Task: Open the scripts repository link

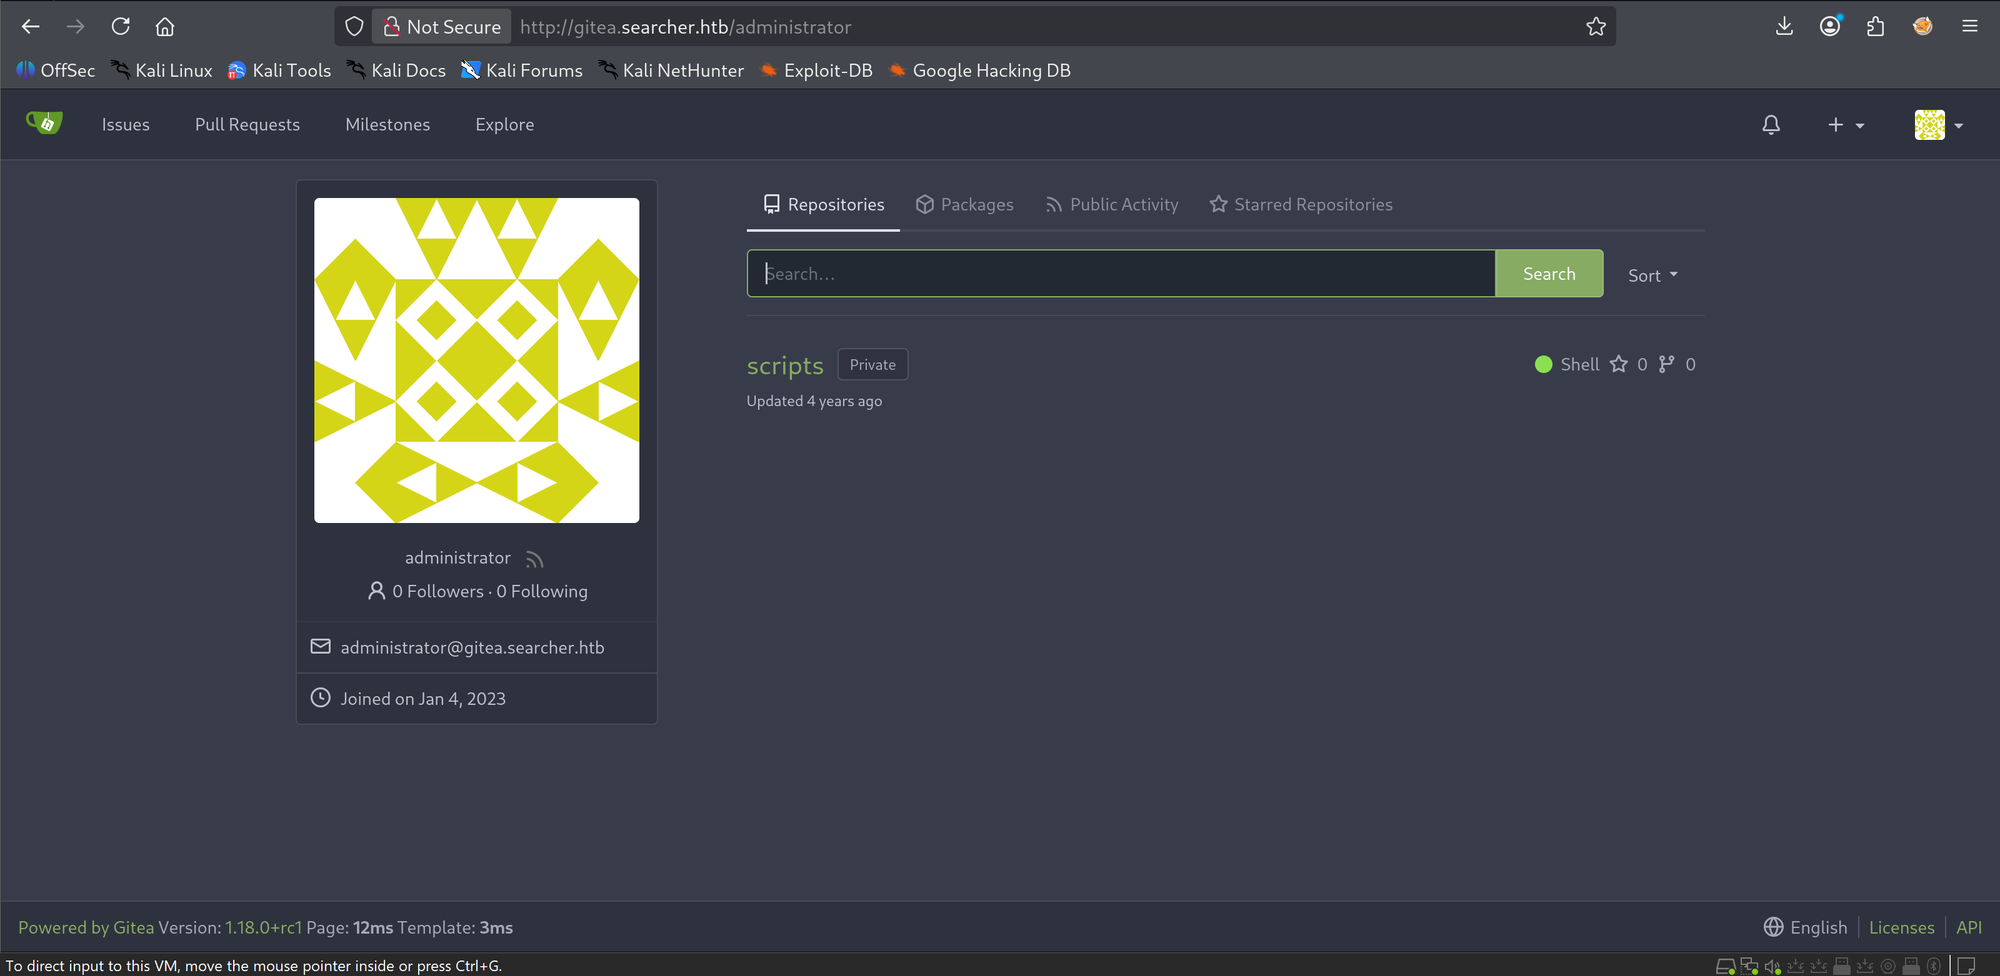Action: tap(785, 366)
